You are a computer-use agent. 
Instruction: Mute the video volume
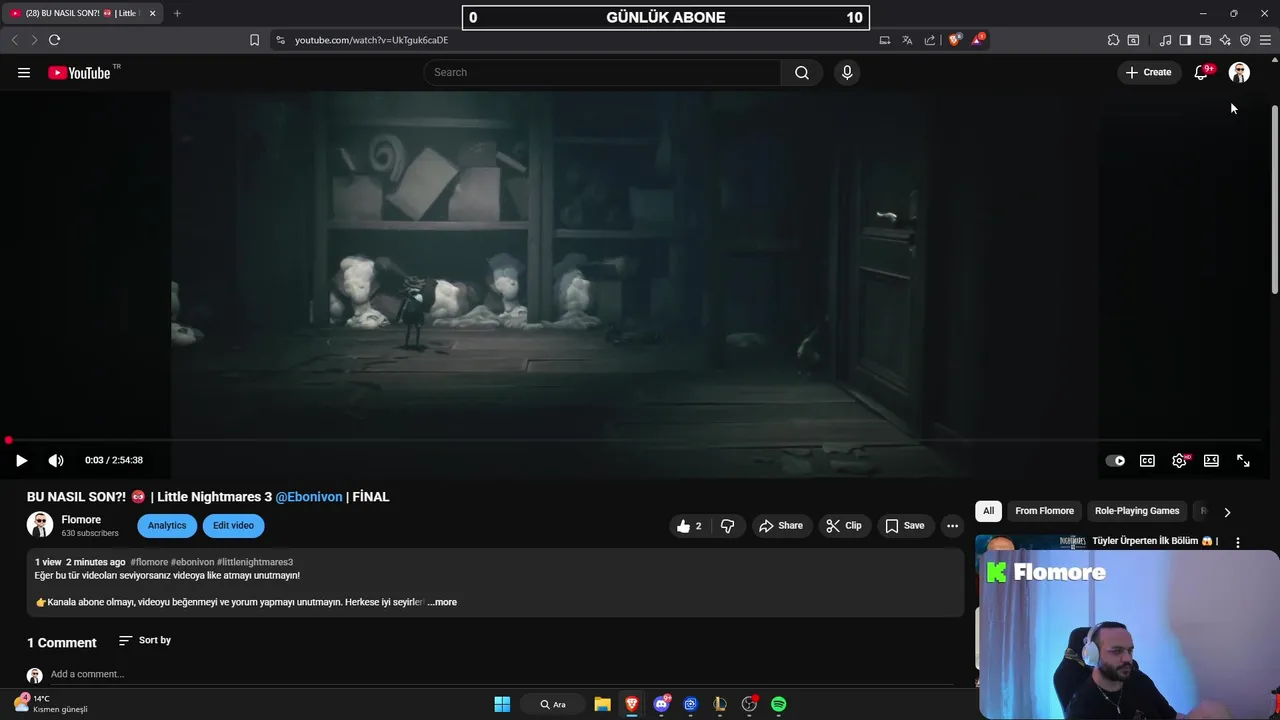[56, 460]
